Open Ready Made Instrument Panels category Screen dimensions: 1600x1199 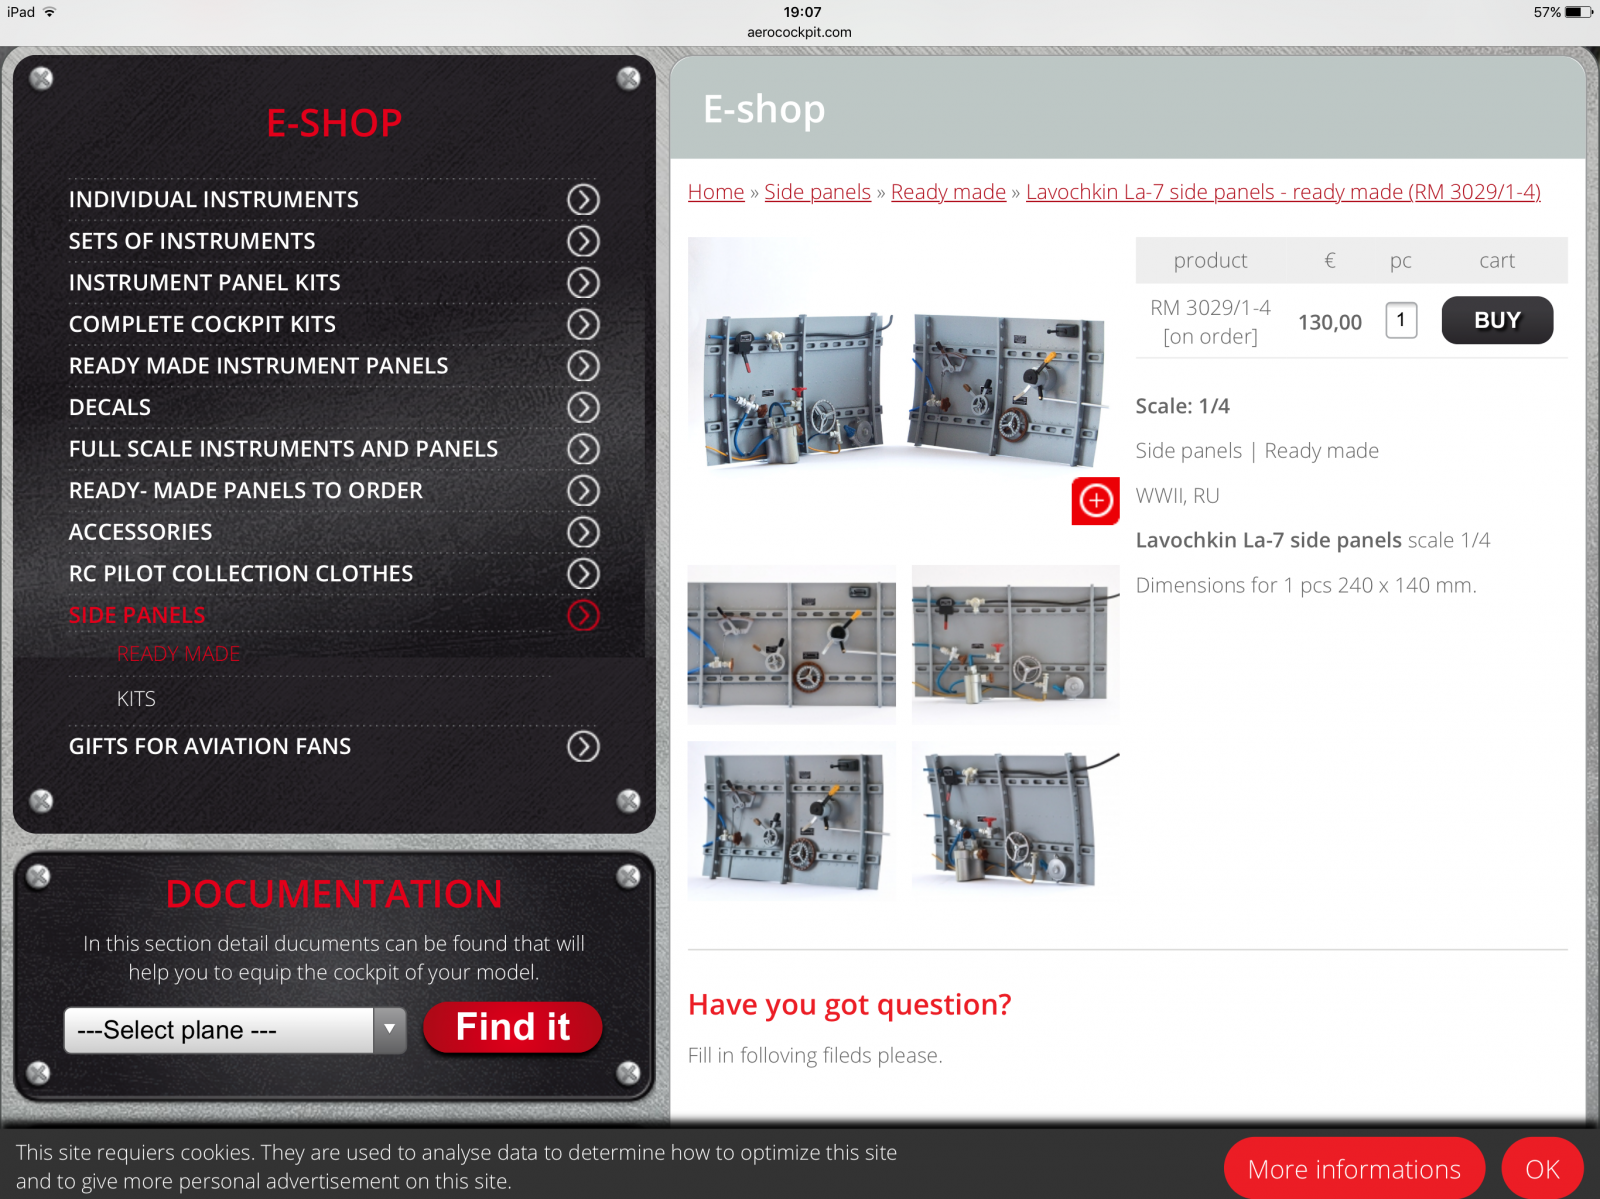259,366
